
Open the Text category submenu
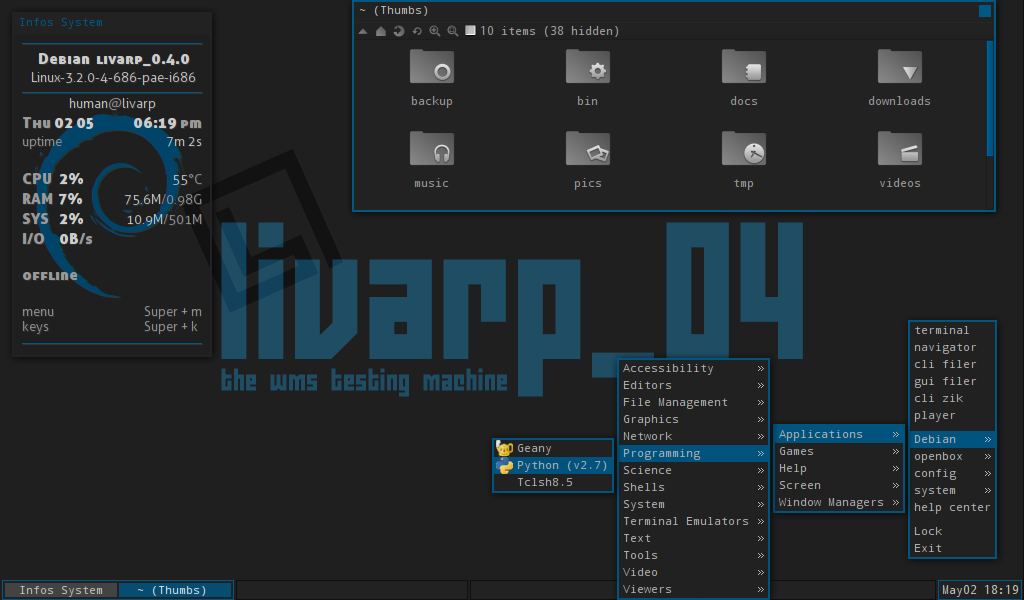[693, 538]
